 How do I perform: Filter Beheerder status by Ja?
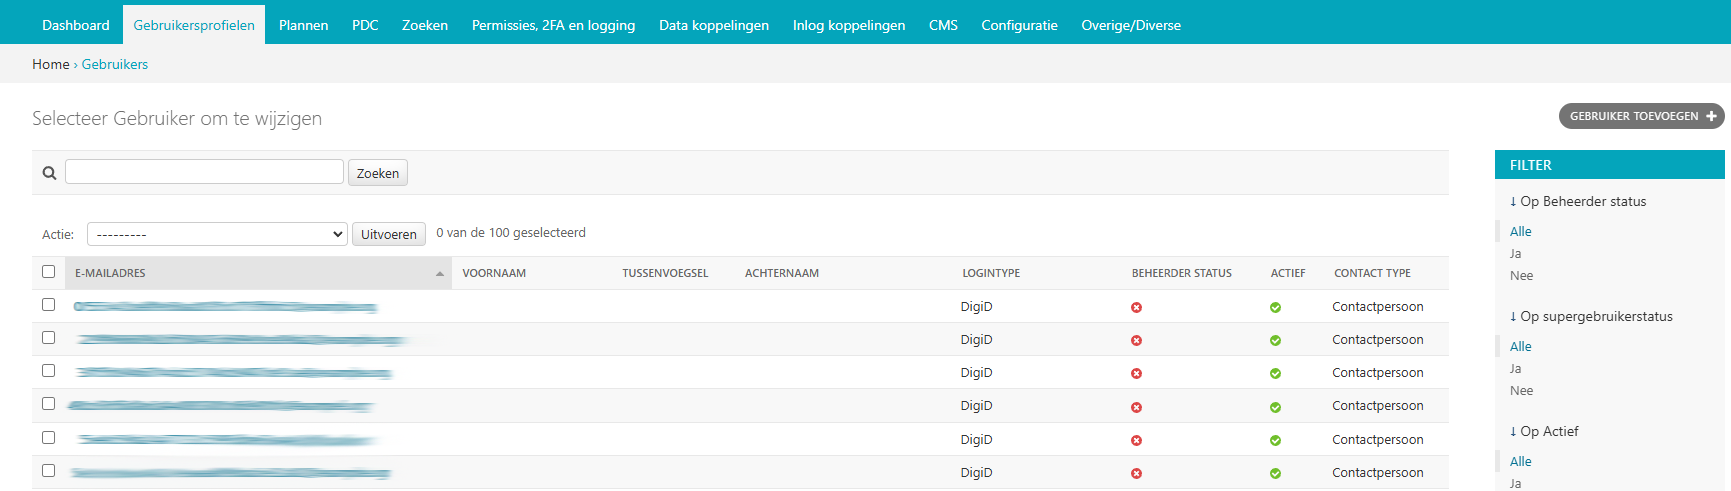(x=1515, y=253)
